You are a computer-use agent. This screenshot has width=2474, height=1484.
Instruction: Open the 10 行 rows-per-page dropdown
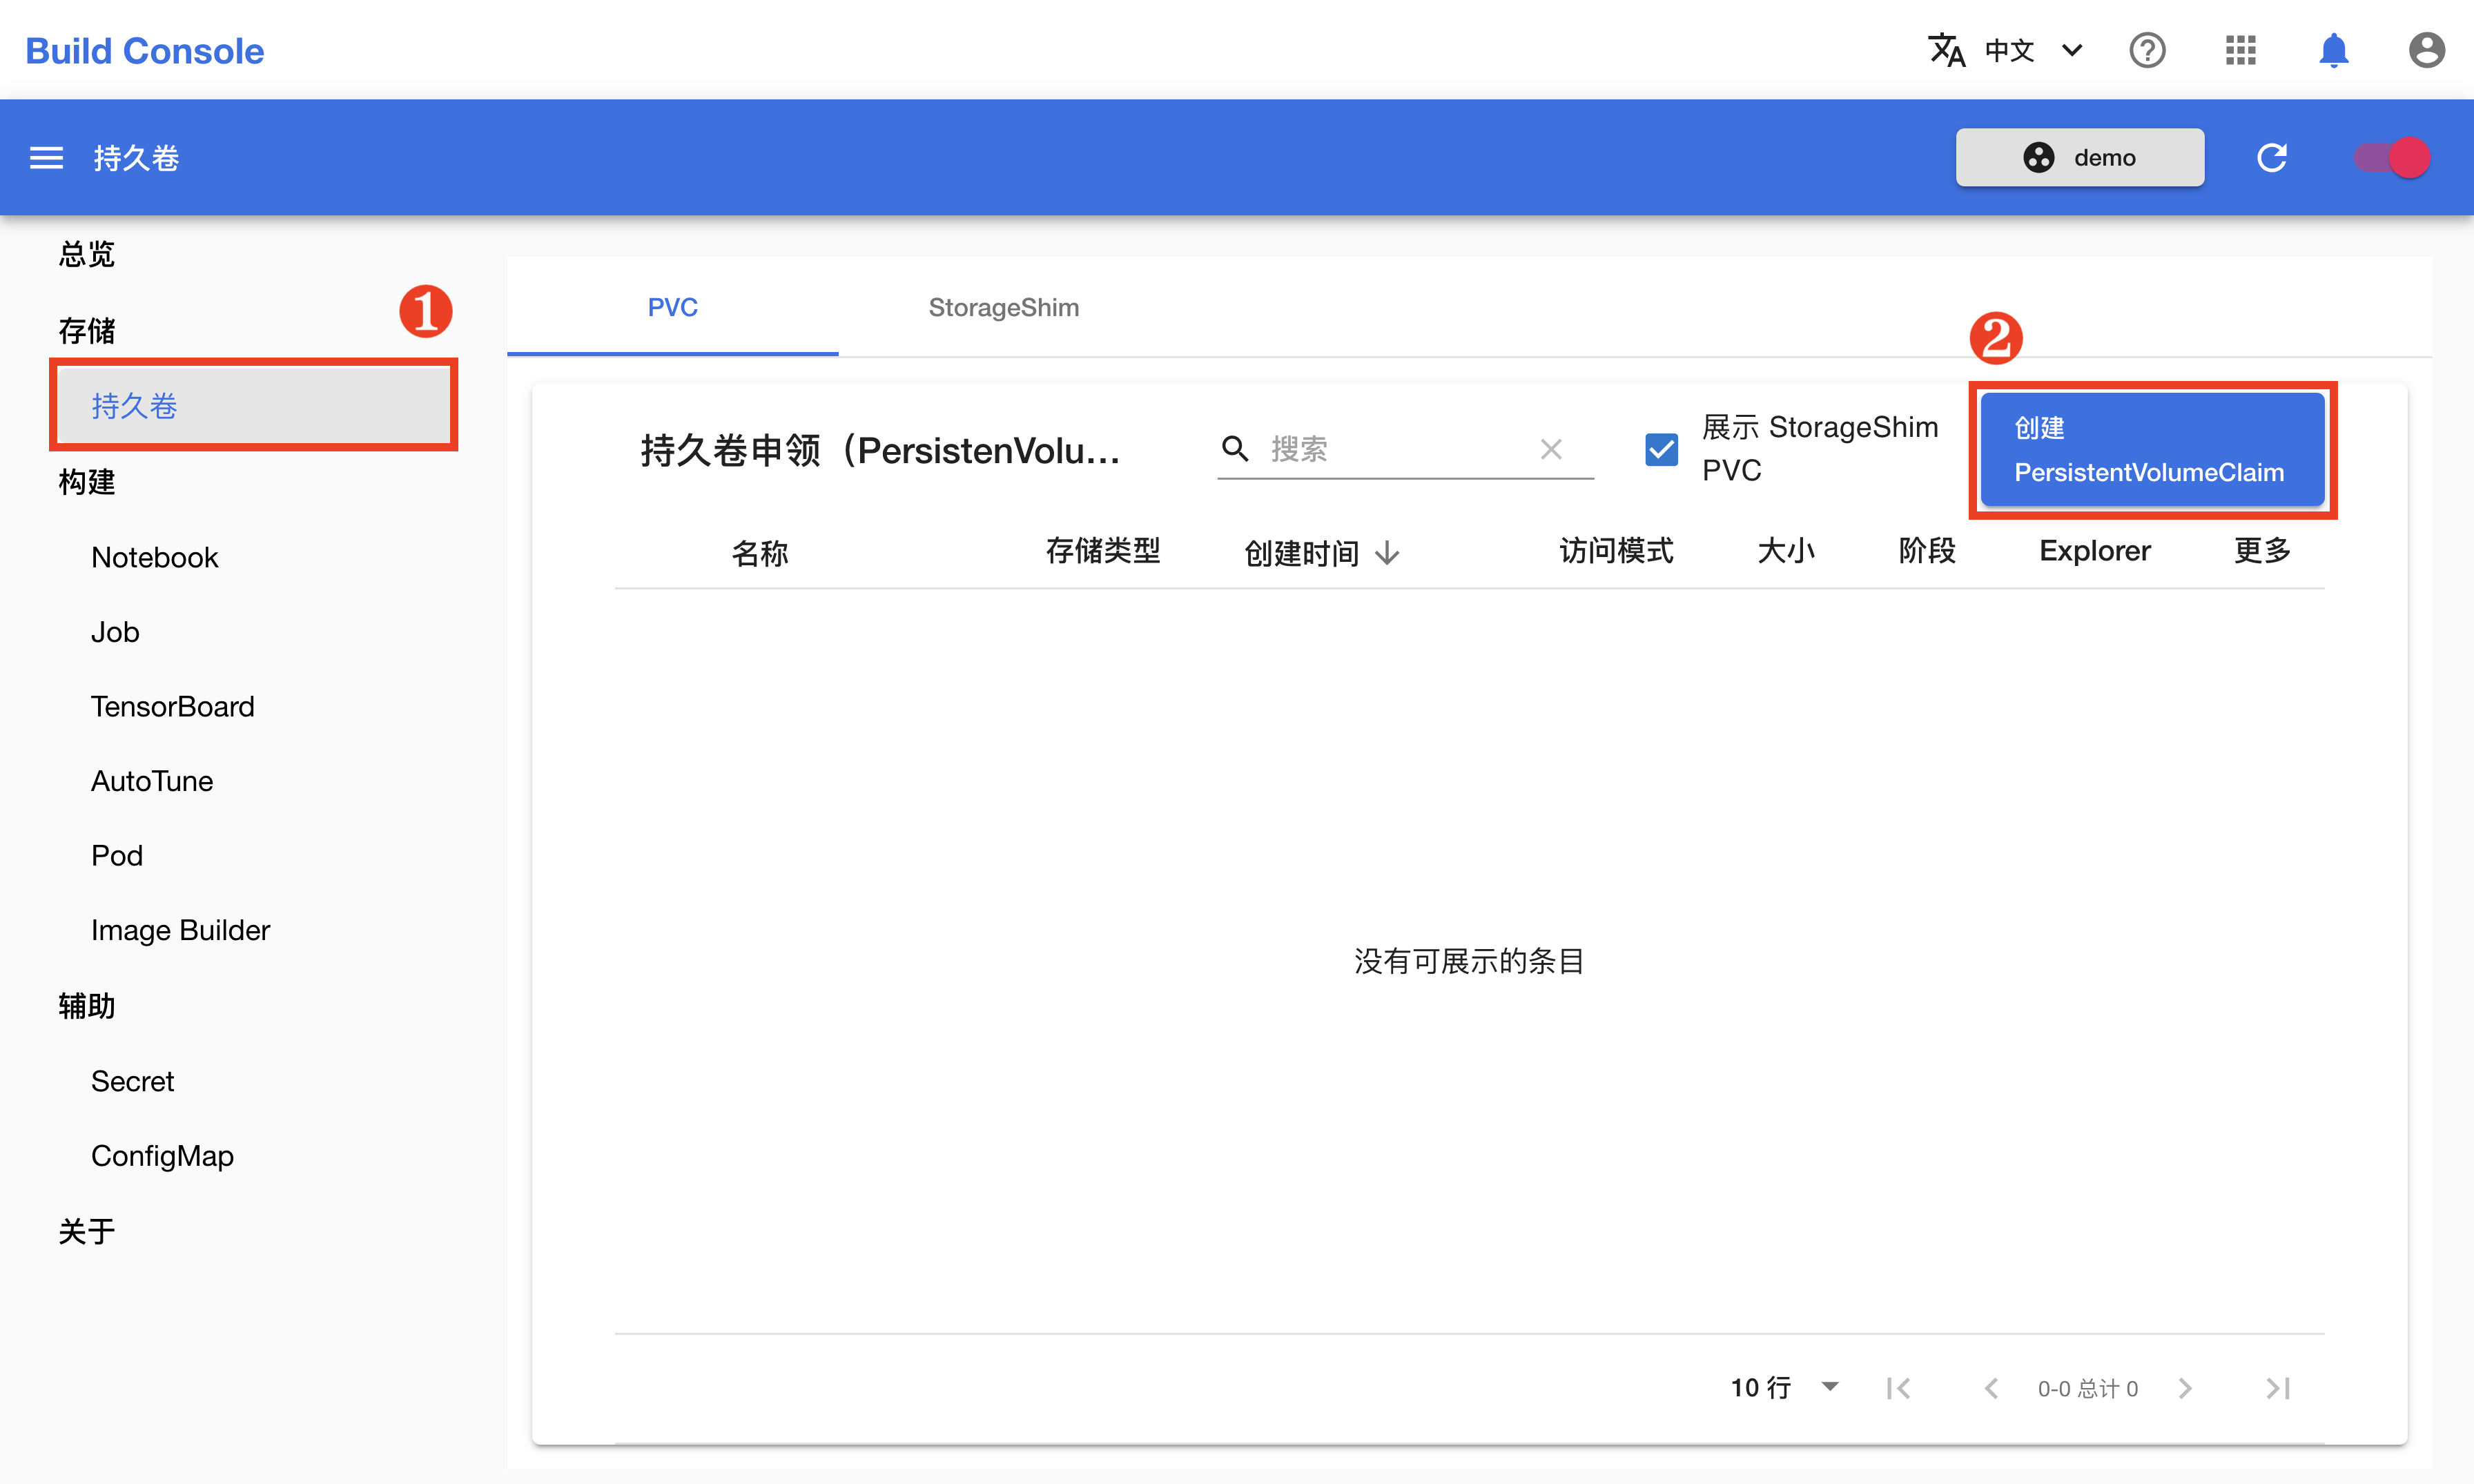(x=1784, y=1387)
